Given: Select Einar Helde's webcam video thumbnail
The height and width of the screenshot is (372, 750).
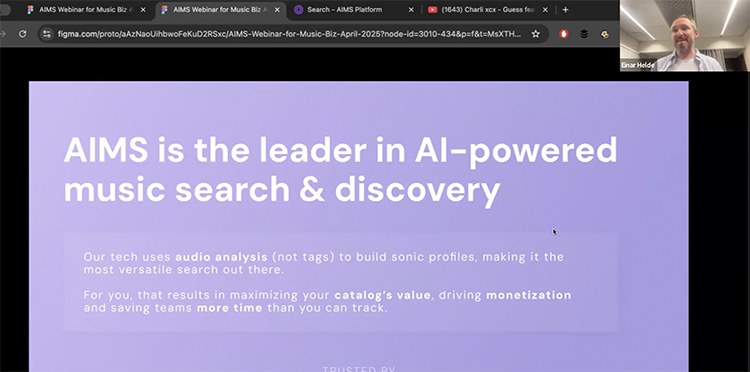Looking at the screenshot, I should click(x=684, y=36).
